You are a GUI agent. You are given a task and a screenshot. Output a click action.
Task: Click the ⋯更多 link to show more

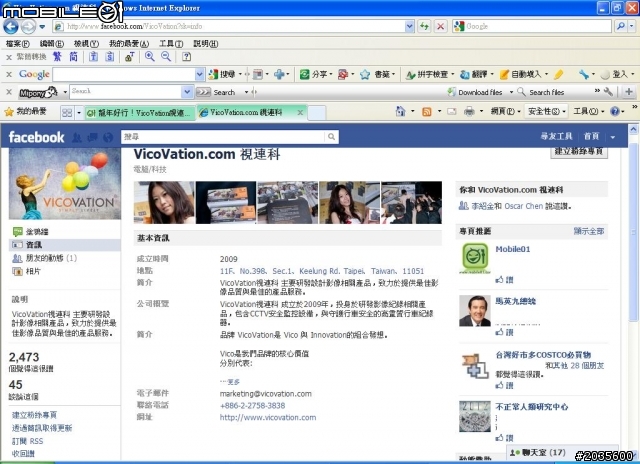230,382
